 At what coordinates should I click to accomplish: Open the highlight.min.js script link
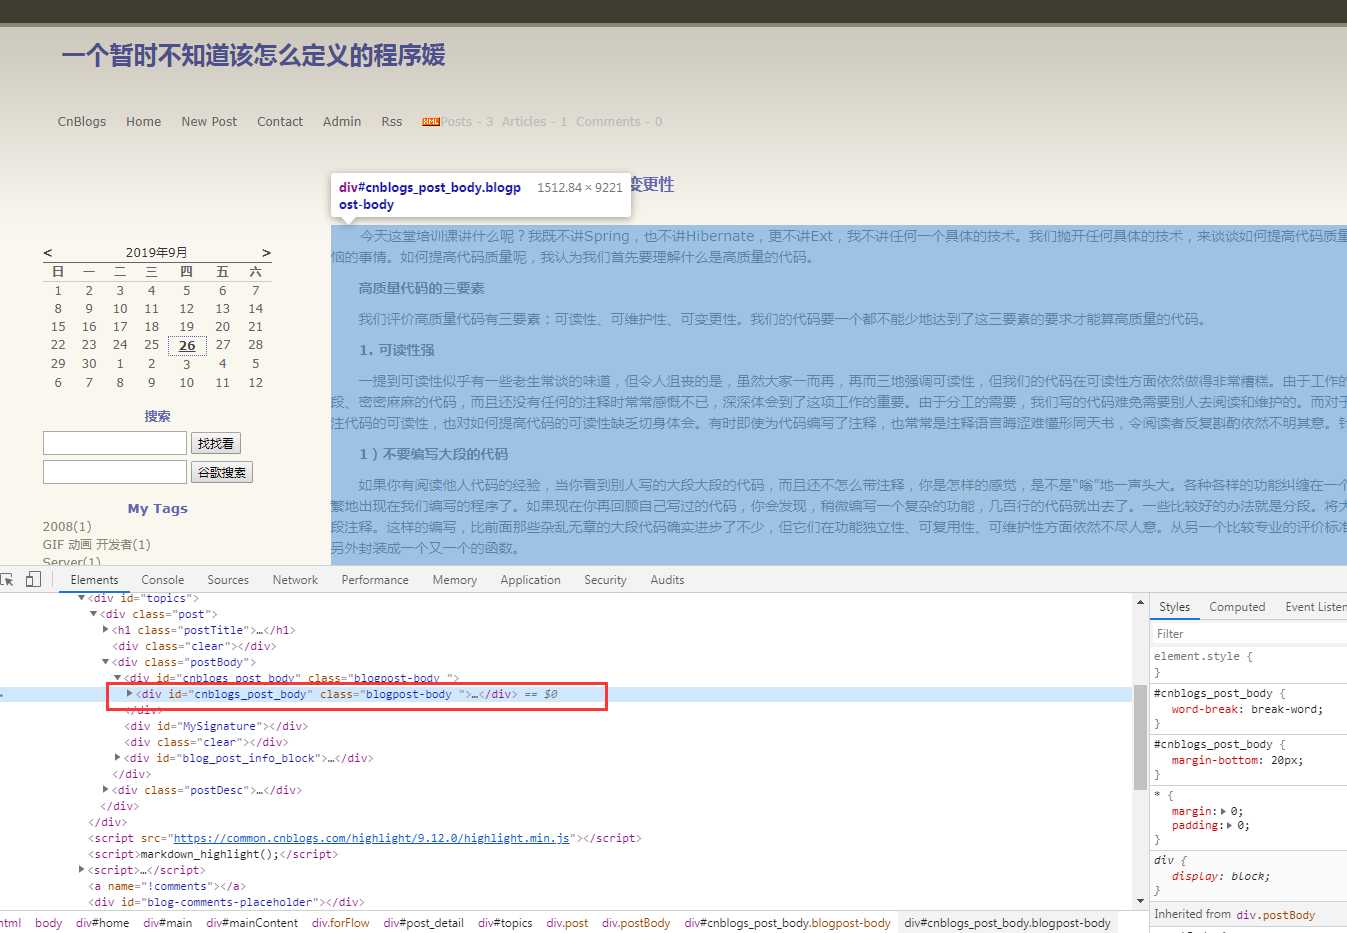coord(371,838)
